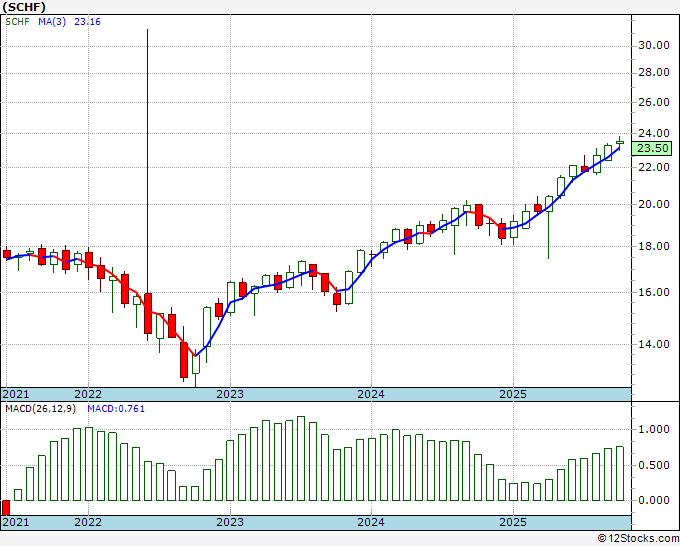680x546 pixels.
Task: Click the 1.000 MACD axis label
Action: (654, 429)
